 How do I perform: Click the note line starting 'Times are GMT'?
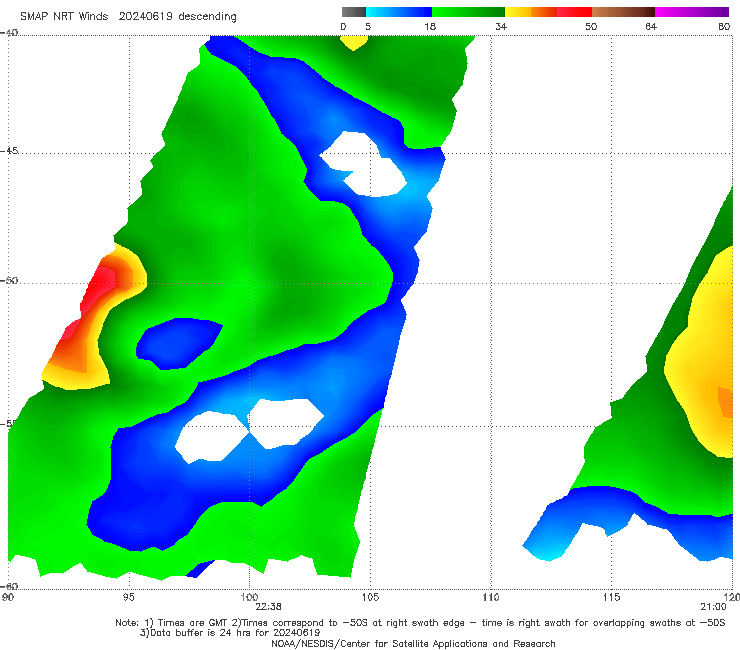[x=420, y=623]
